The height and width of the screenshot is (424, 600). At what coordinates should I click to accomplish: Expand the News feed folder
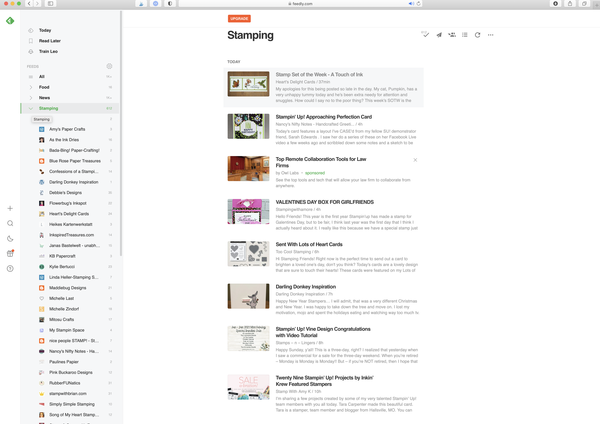30,98
